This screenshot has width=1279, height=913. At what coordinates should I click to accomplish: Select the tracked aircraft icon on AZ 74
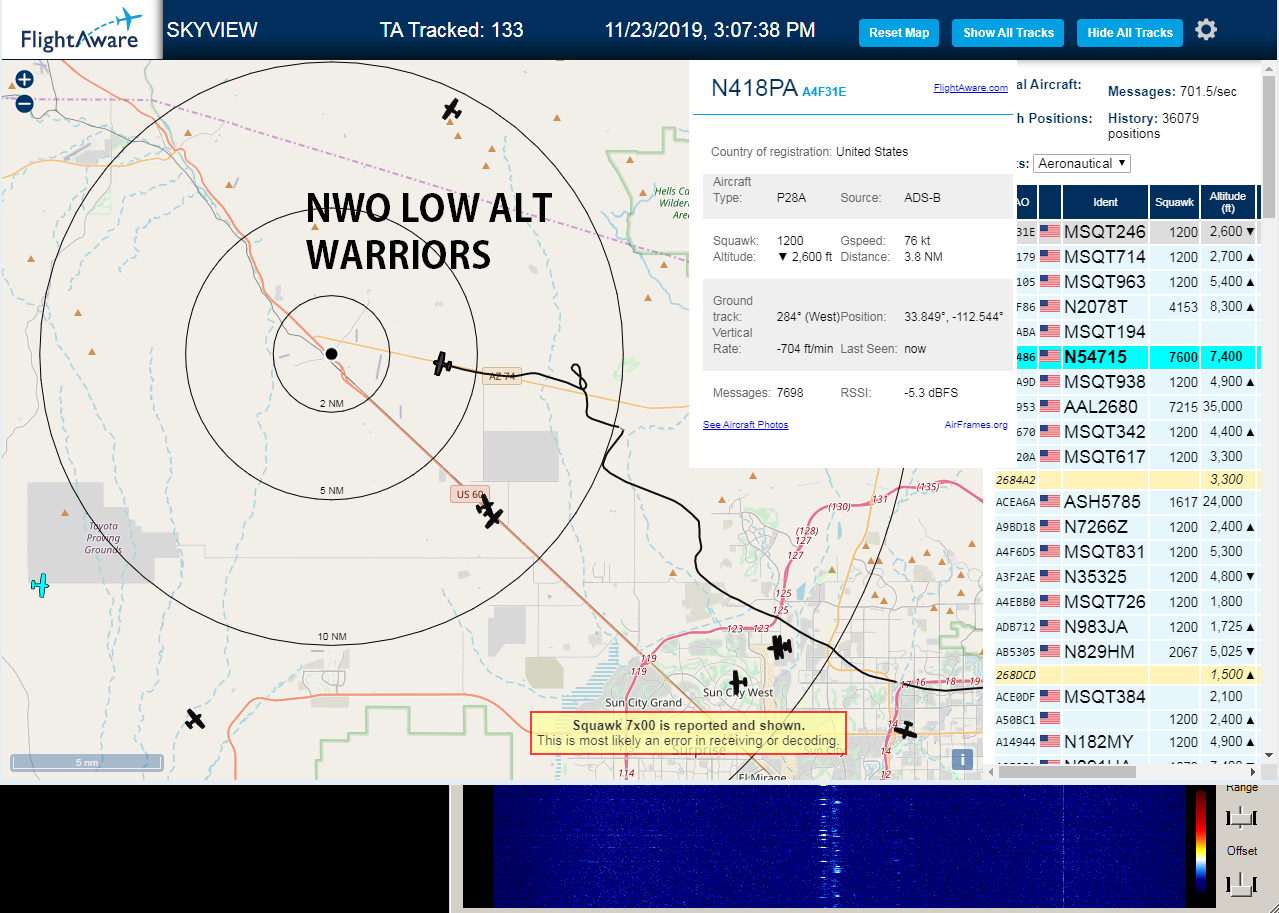[443, 364]
